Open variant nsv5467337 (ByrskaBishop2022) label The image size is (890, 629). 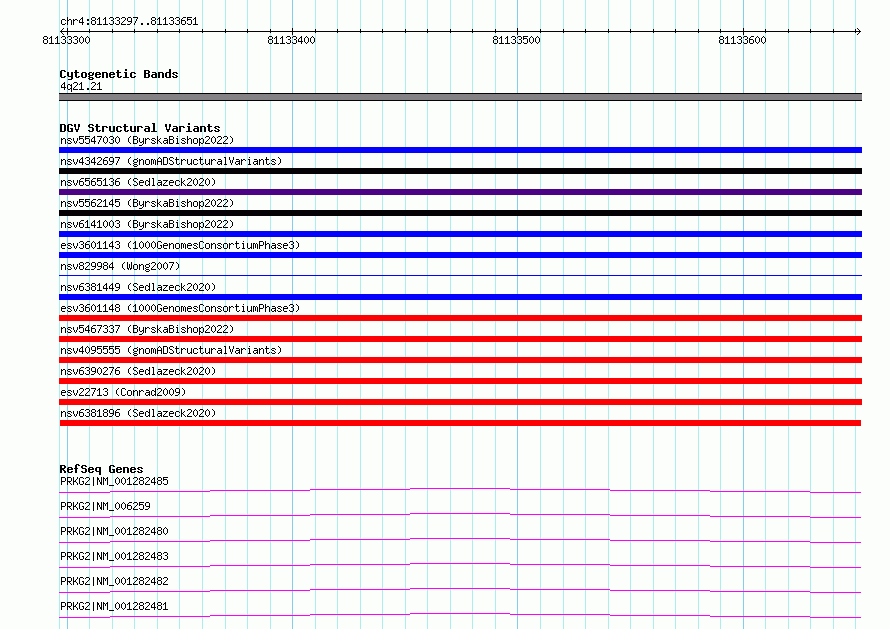pos(147,329)
